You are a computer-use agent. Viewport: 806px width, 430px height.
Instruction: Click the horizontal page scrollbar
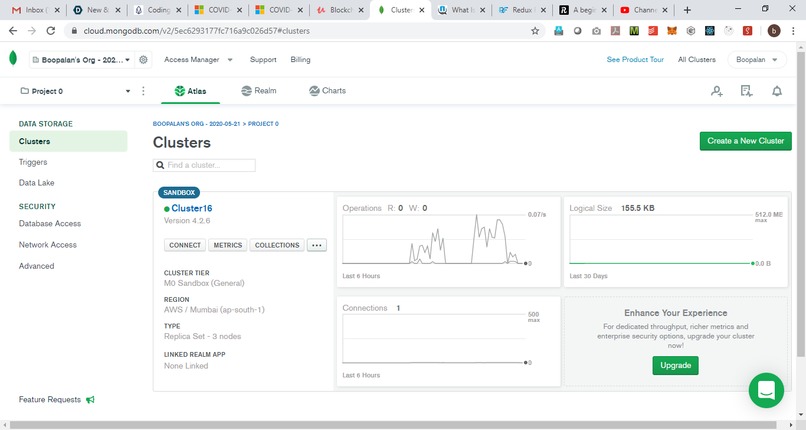[395, 425]
